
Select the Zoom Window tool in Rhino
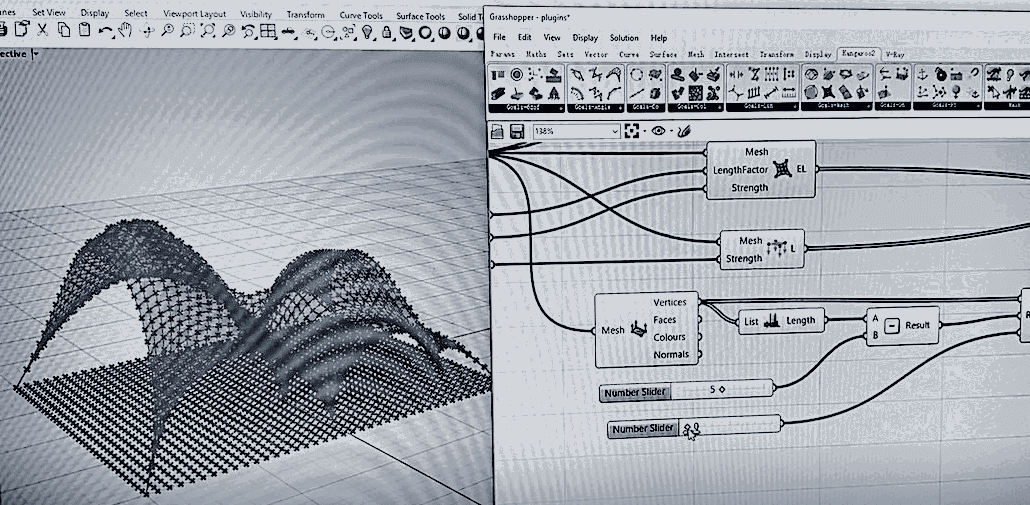pos(187,30)
